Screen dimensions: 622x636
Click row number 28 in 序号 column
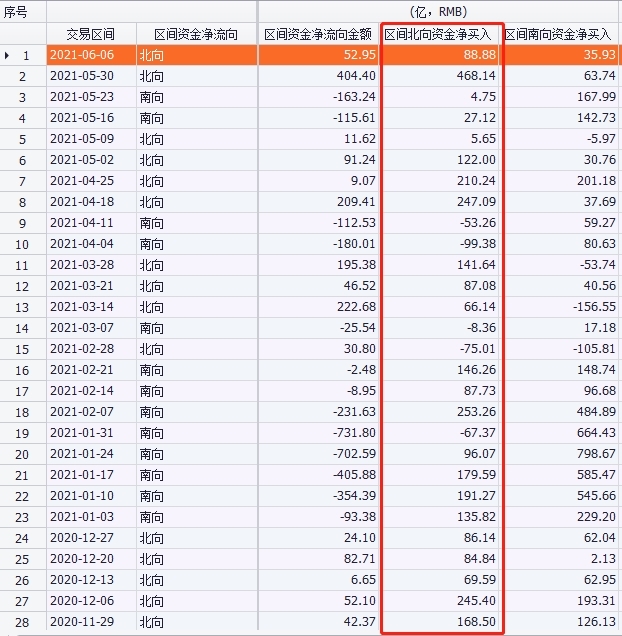coord(23,623)
